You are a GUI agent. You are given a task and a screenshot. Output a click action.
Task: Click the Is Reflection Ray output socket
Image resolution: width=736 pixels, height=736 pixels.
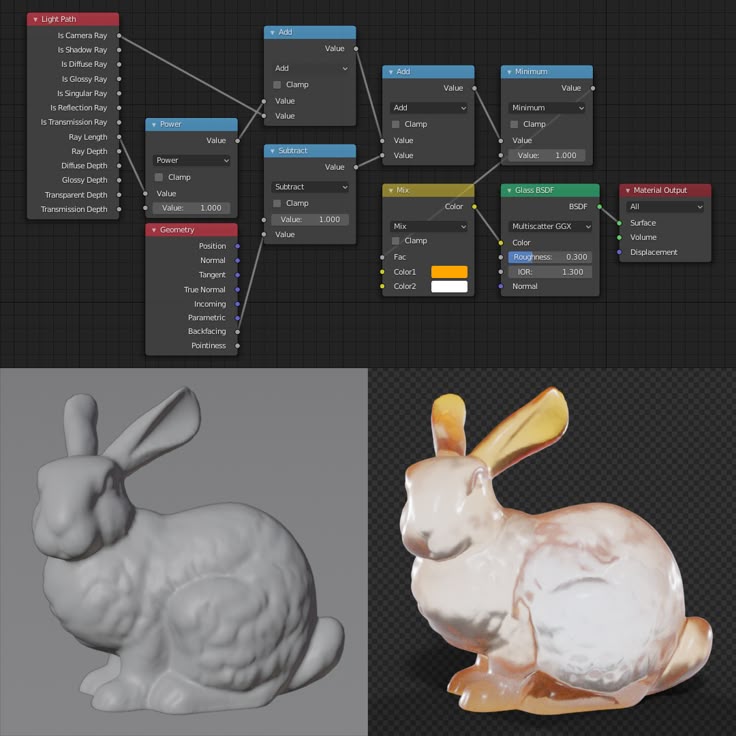tap(119, 108)
